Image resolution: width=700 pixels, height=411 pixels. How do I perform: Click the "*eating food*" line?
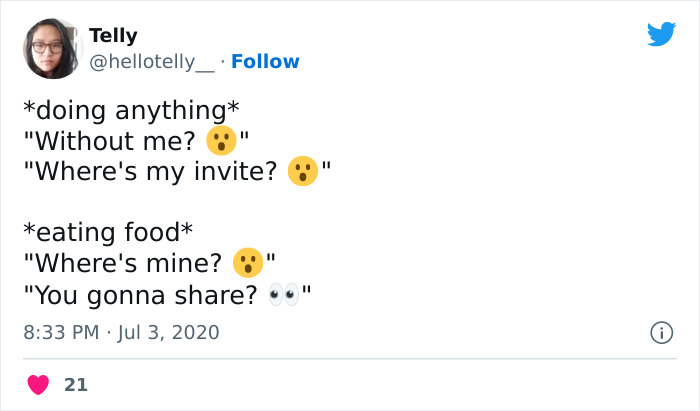[108, 233]
